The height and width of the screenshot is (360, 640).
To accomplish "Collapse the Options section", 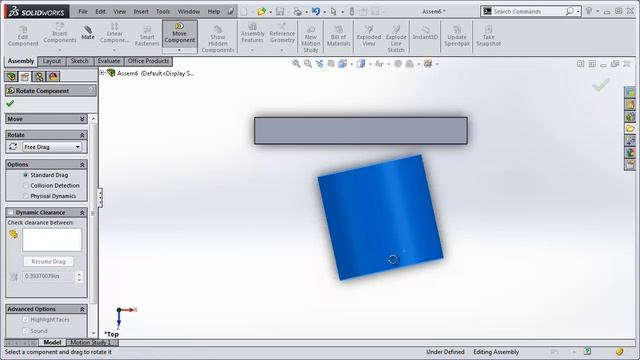I will [x=82, y=164].
